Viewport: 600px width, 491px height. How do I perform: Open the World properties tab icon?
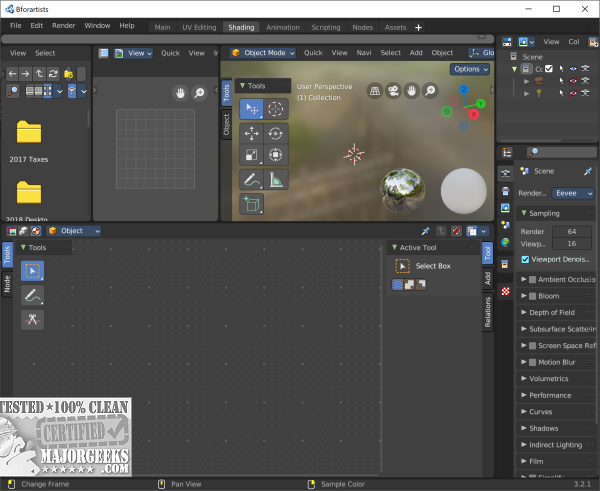(506, 241)
